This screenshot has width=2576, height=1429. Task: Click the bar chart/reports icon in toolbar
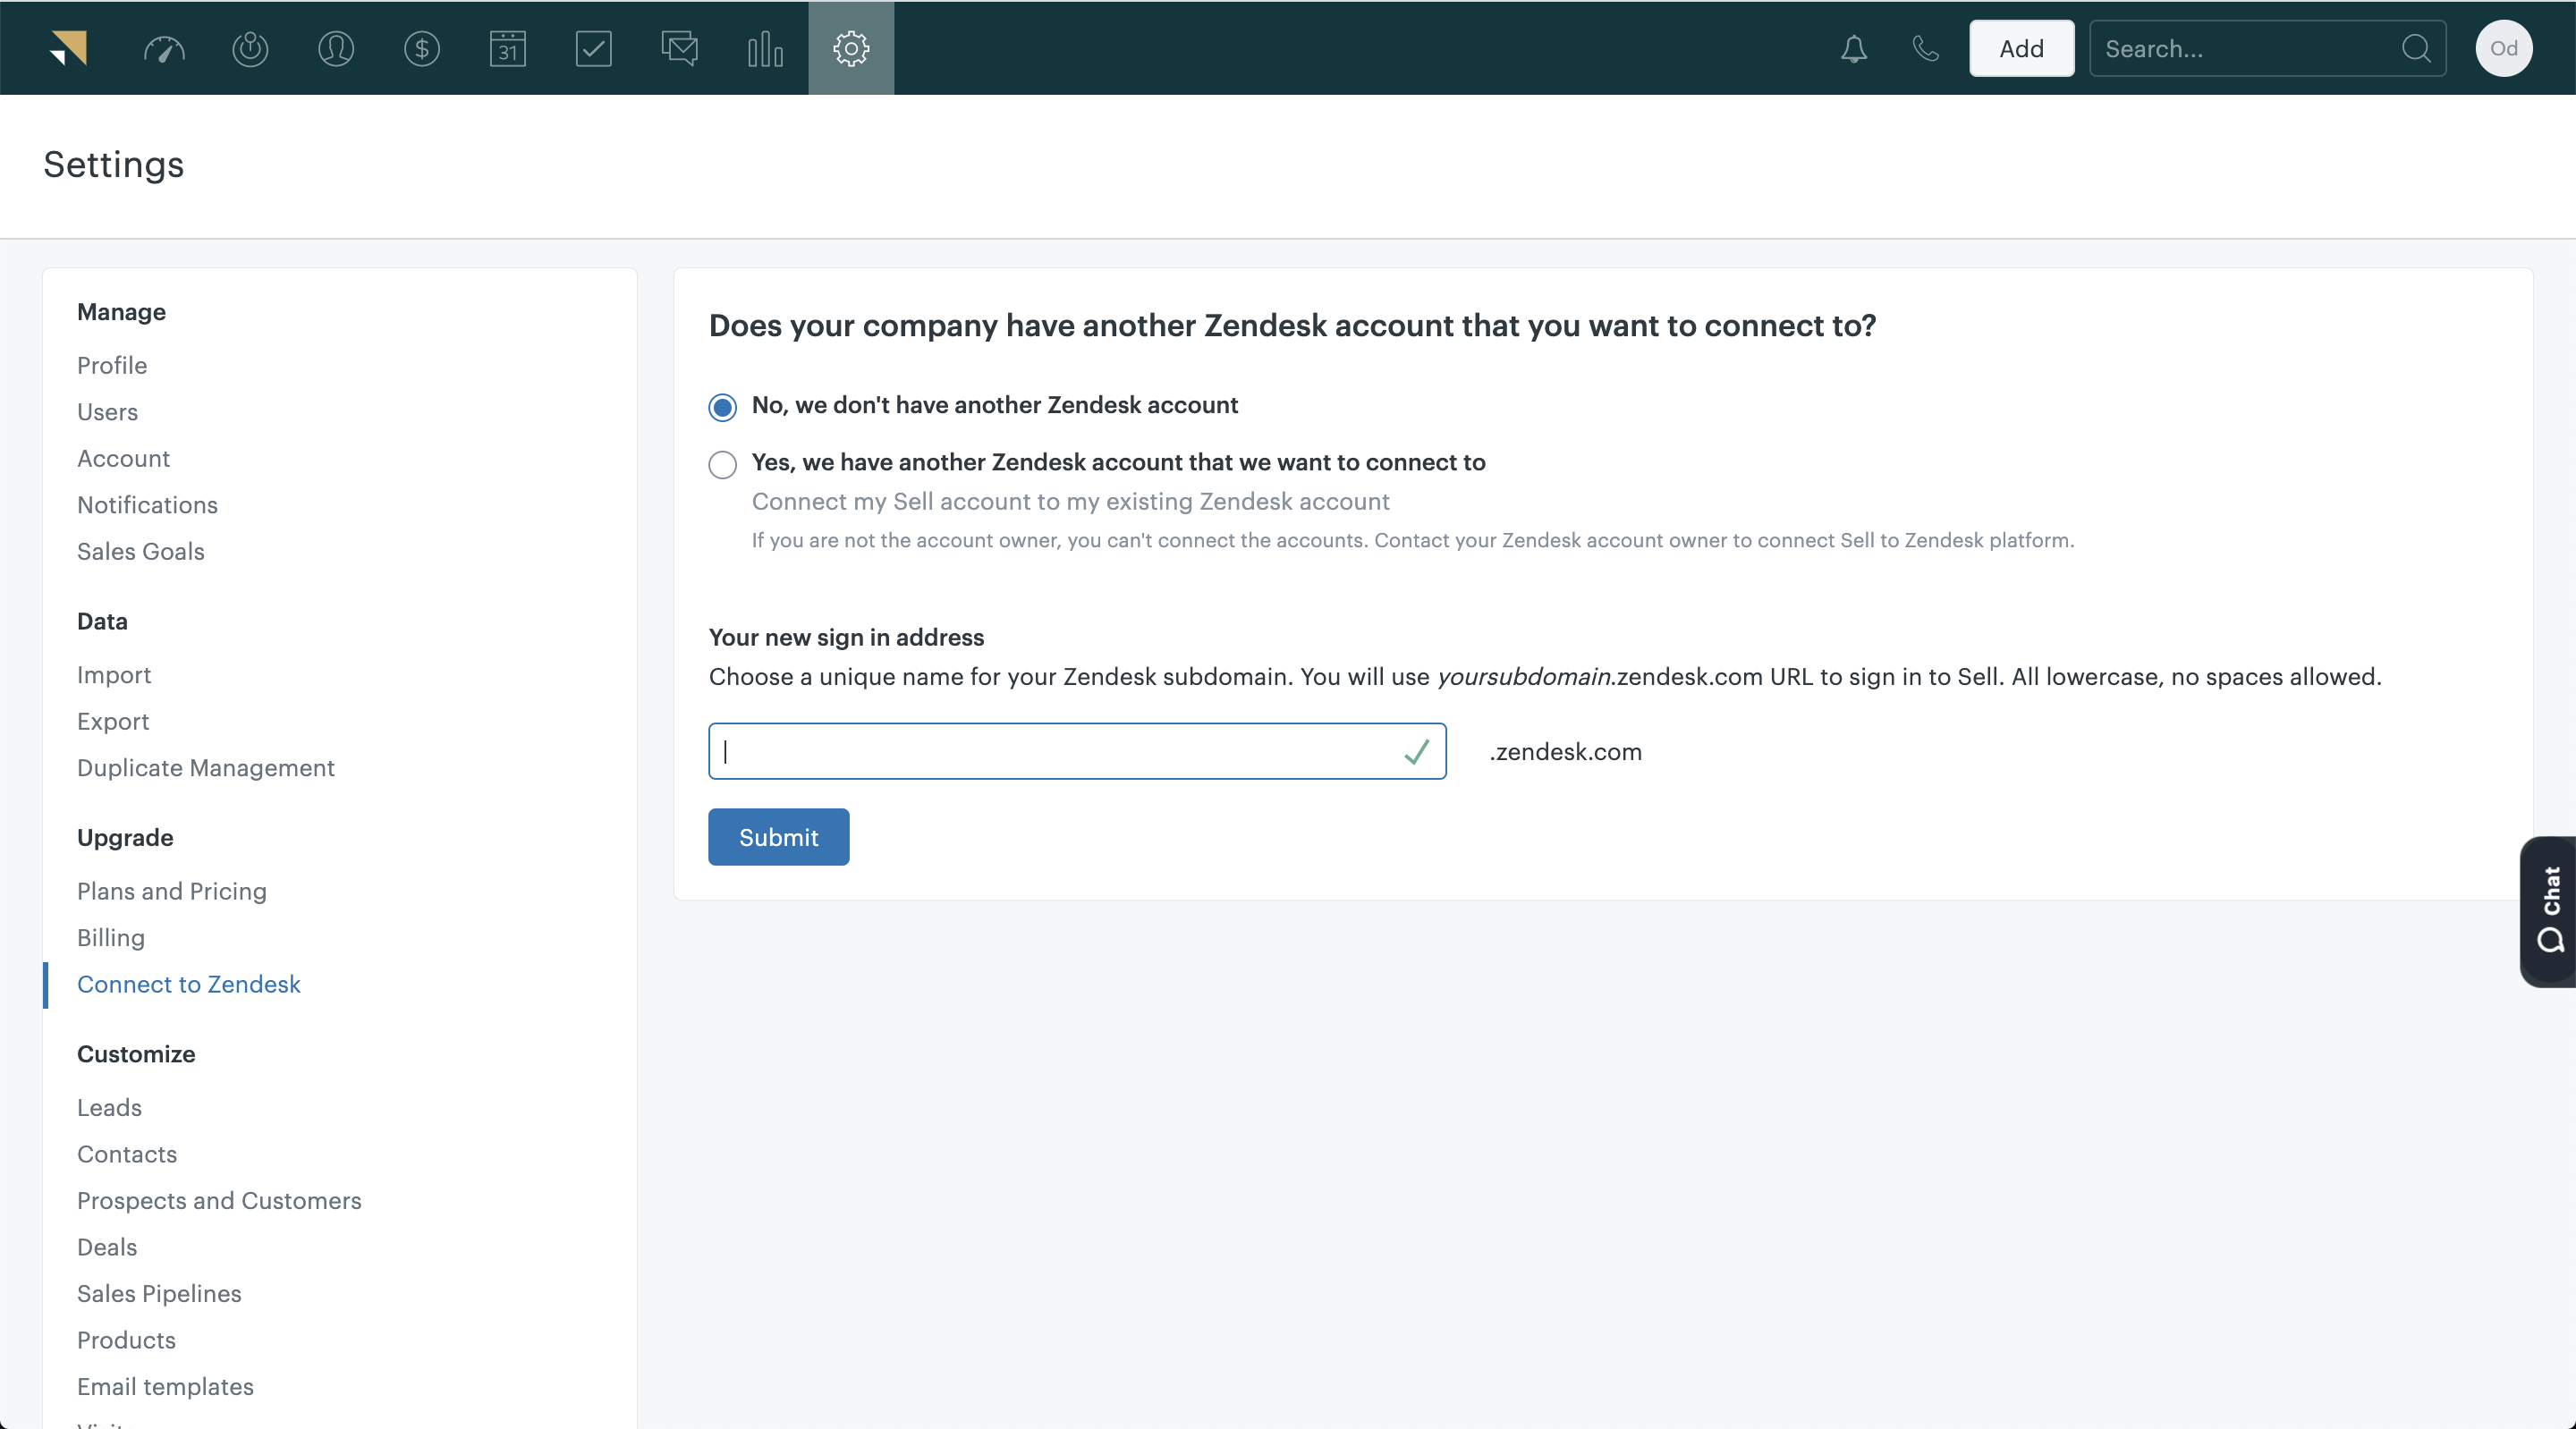pyautogui.click(x=766, y=47)
